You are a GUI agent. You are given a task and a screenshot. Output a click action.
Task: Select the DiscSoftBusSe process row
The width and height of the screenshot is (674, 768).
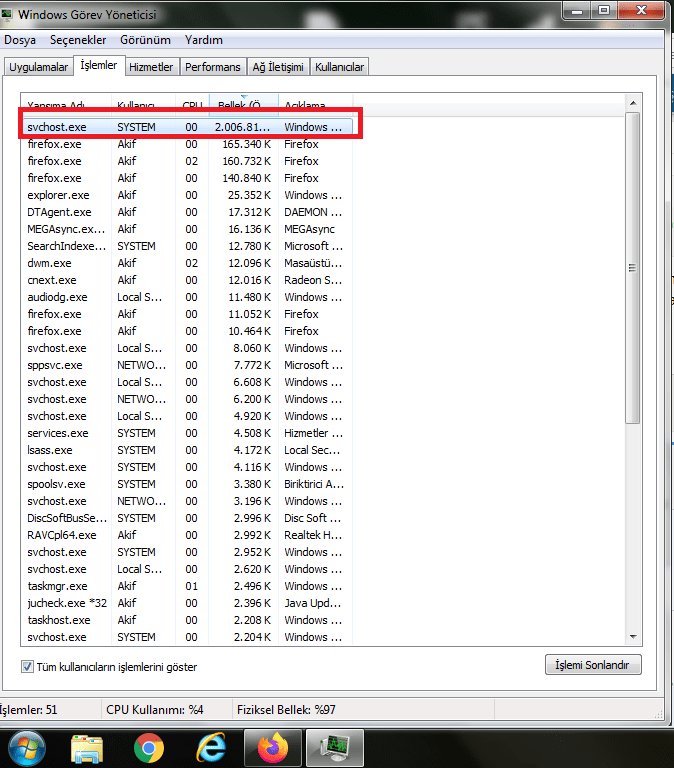[x=187, y=518]
